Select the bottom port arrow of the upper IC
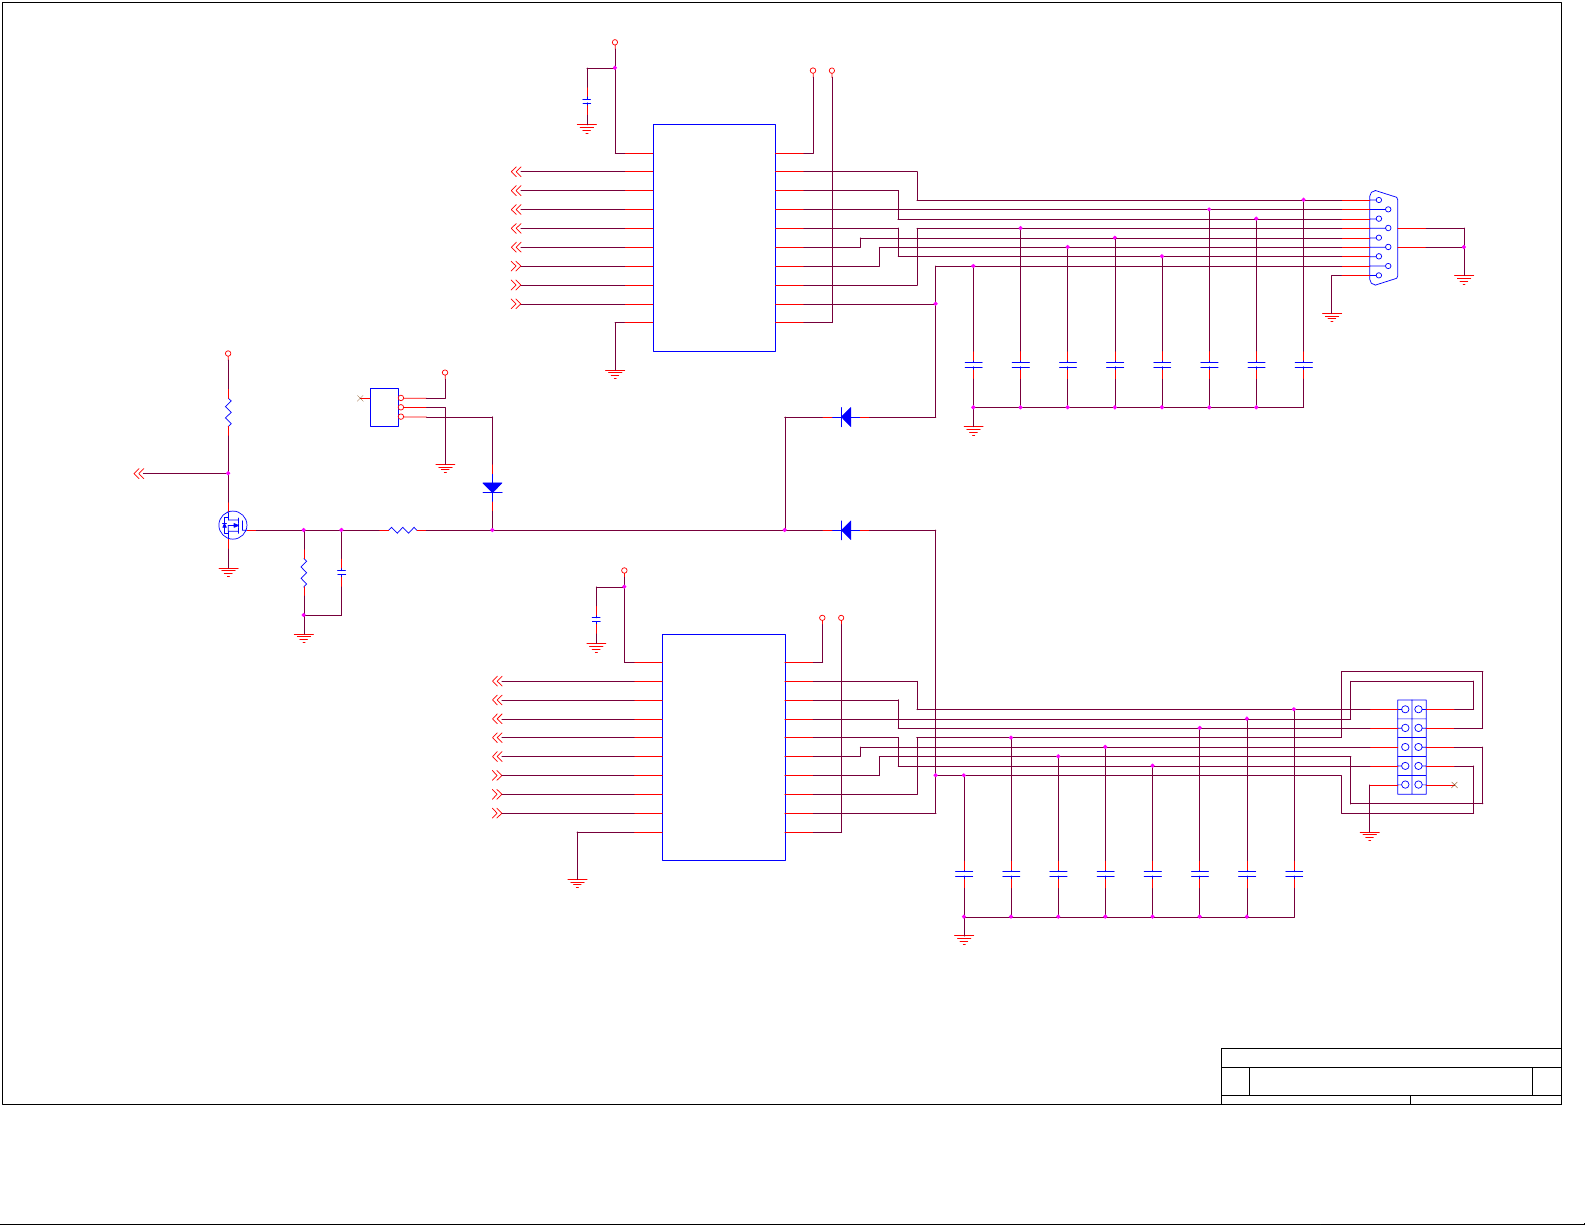Screen dimensions: 1585x1225 (x=516, y=304)
